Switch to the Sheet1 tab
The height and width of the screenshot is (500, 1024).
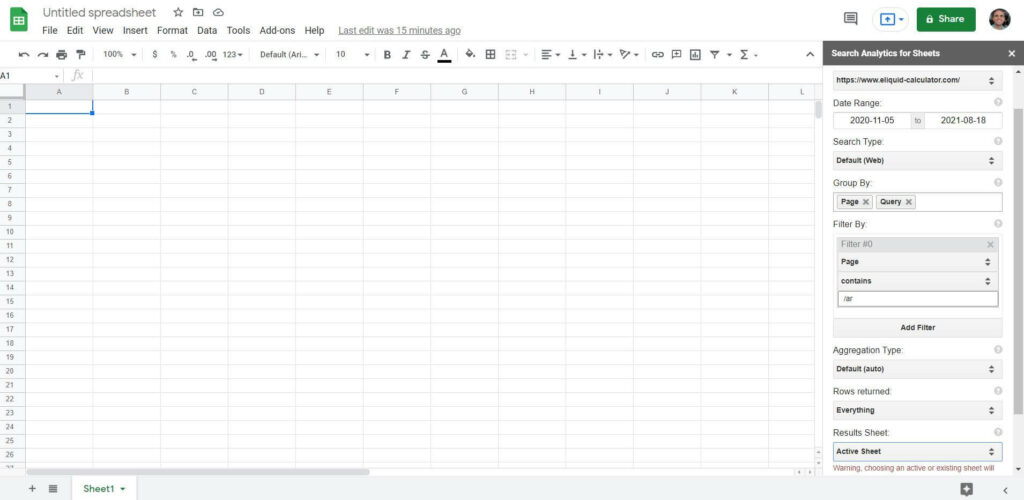pos(98,489)
